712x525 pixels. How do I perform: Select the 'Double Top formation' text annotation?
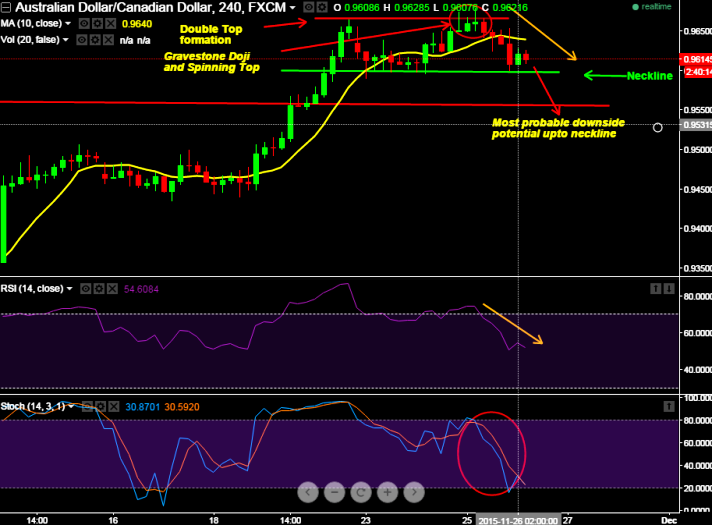click(211, 35)
